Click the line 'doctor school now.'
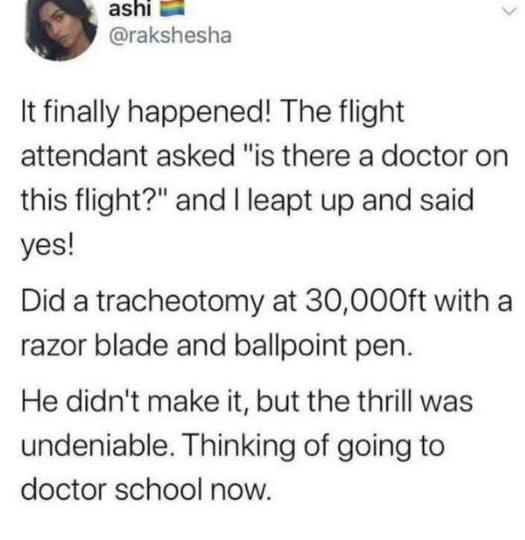Image resolution: width=525 pixels, height=540 pixels. click(146, 490)
